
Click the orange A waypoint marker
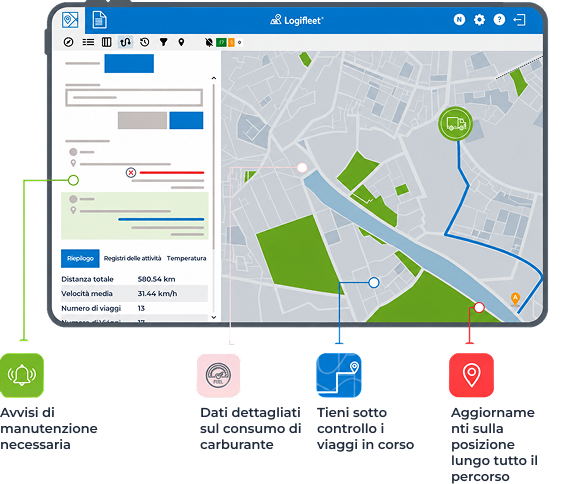pos(515,299)
